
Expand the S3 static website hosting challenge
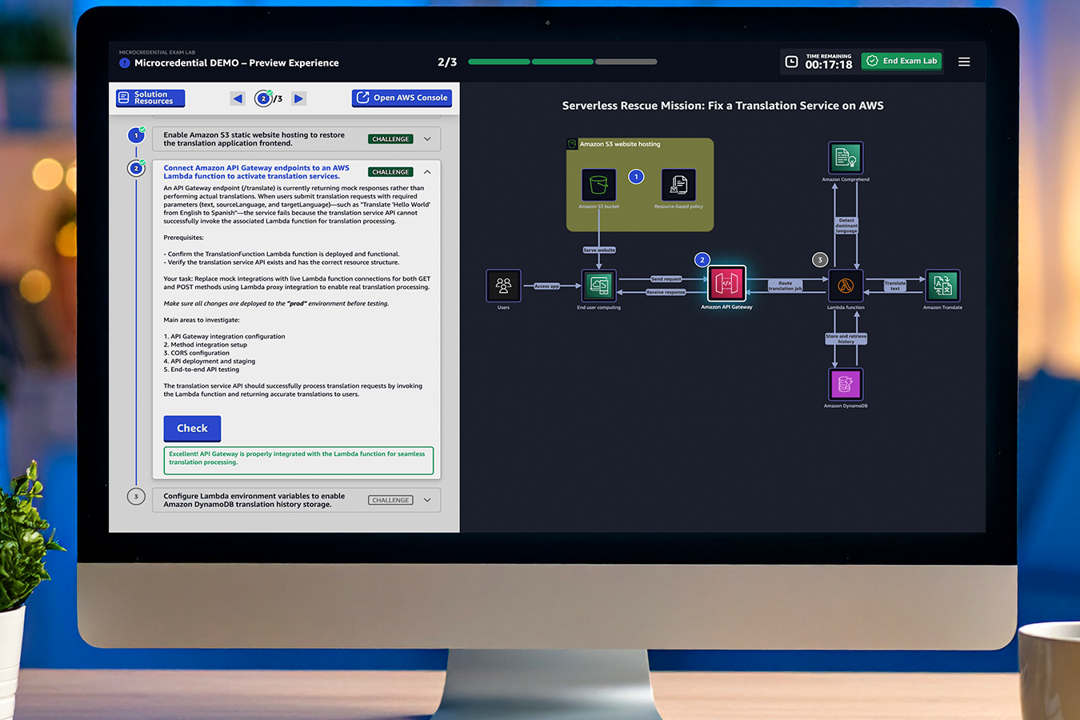[x=427, y=139]
